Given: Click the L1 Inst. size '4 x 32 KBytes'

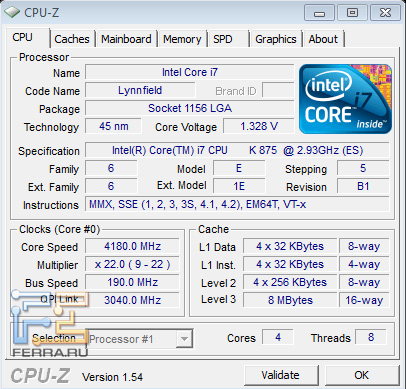Looking at the screenshot, I should [x=290, y=264].
